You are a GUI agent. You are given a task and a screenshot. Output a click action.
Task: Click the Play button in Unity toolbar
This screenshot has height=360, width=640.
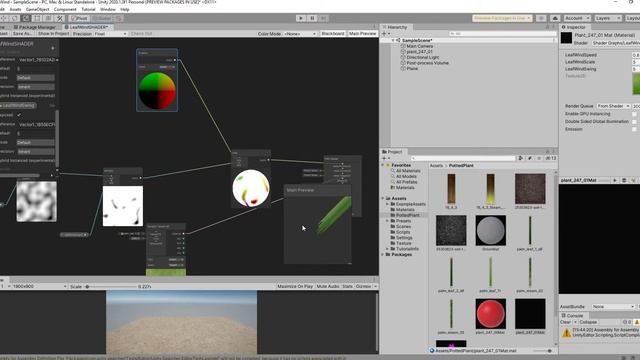tap(301, 18)
